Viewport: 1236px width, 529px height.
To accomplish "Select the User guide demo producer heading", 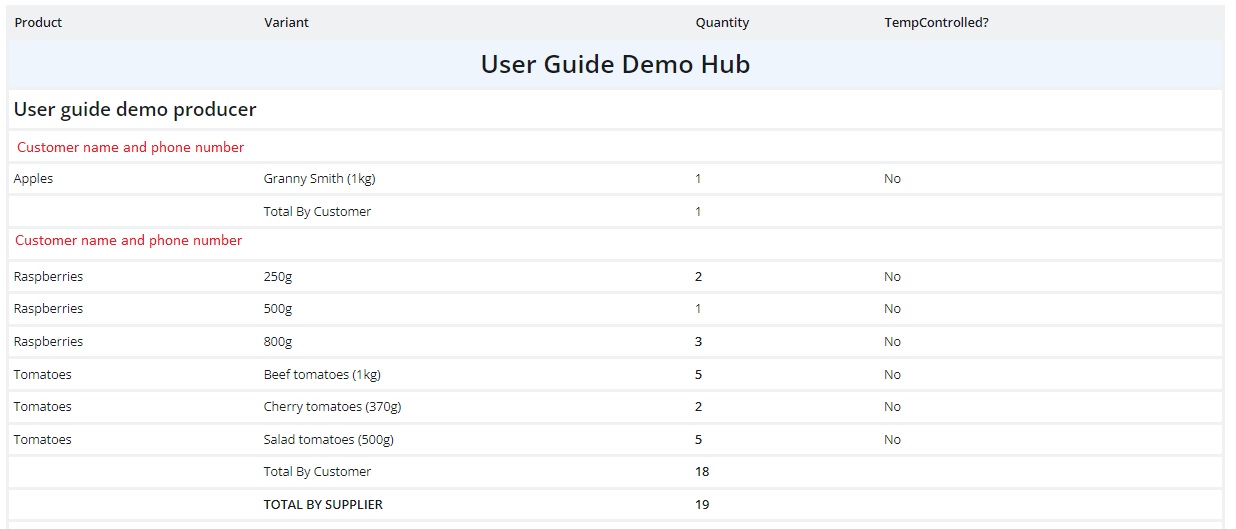I will point(135,110).
